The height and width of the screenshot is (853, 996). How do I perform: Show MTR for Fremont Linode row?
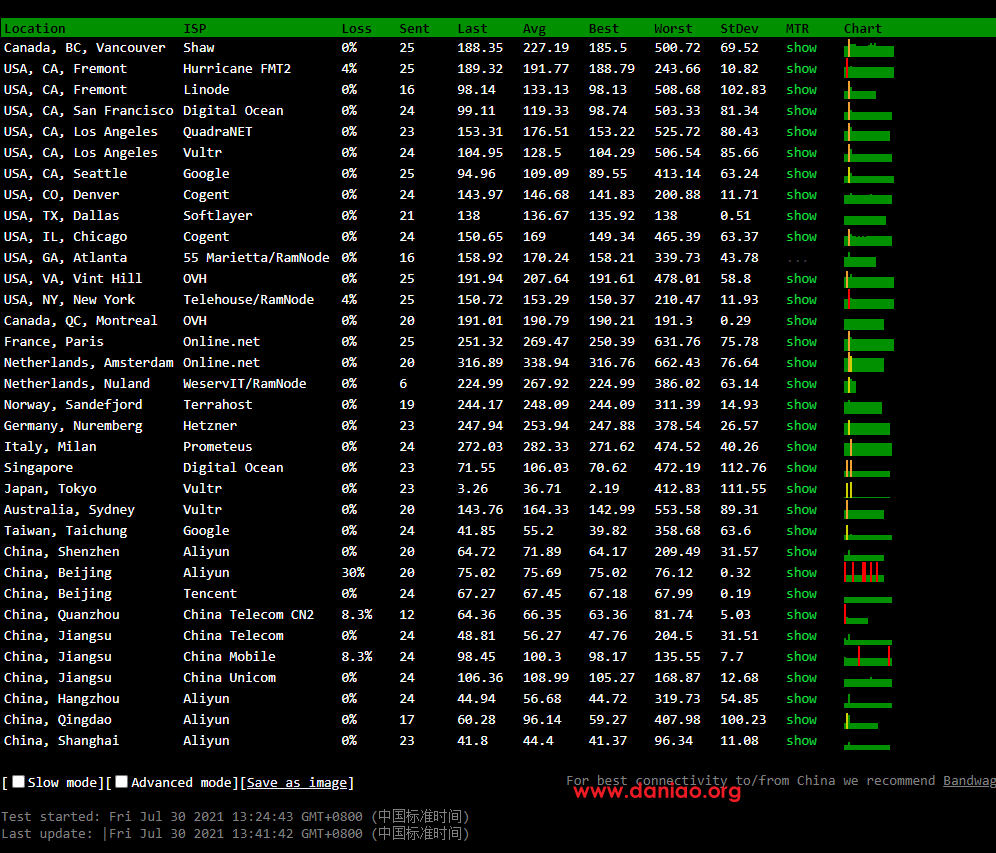801,90
